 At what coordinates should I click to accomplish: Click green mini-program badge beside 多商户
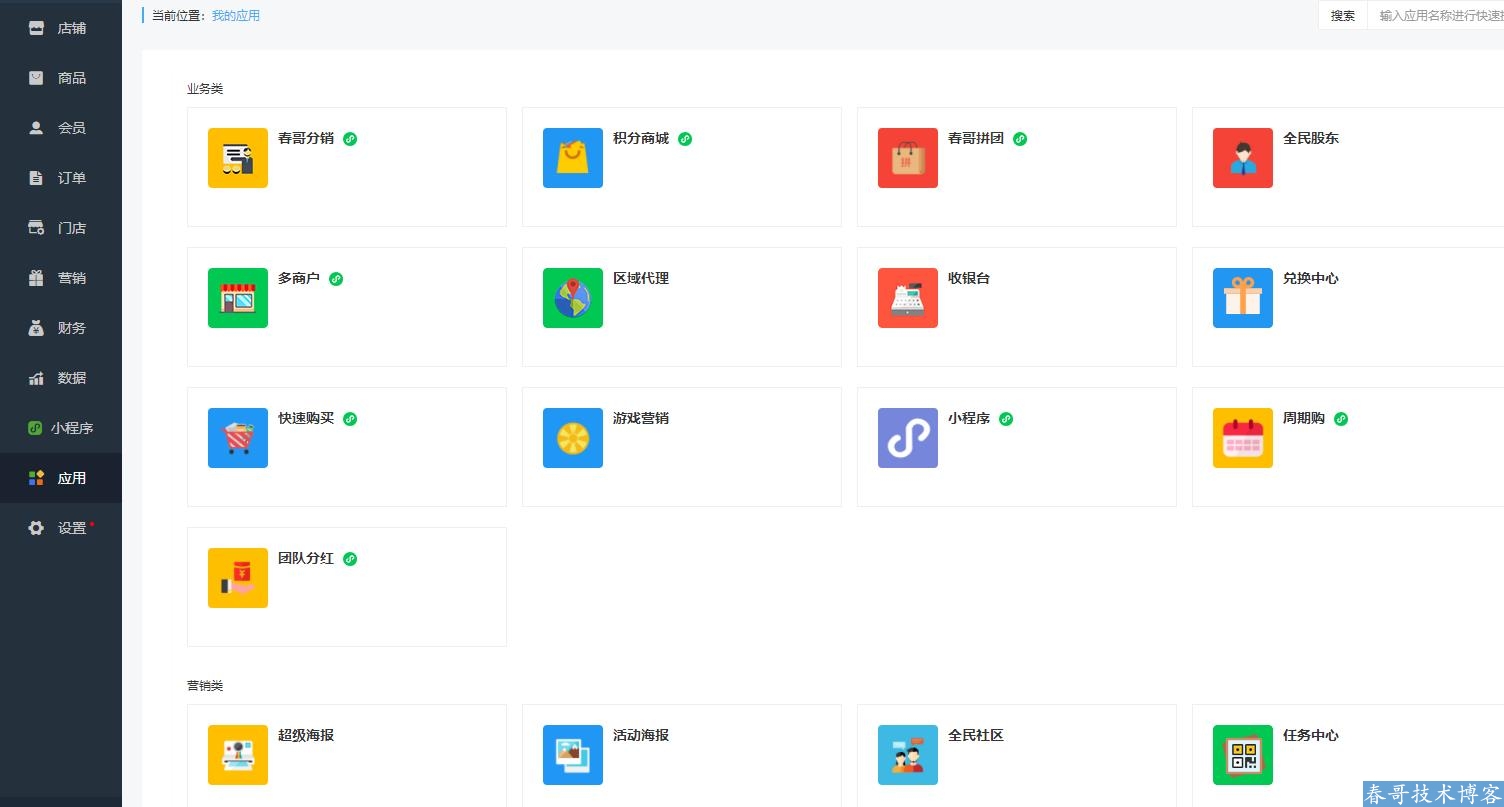(x=336, y=279)
